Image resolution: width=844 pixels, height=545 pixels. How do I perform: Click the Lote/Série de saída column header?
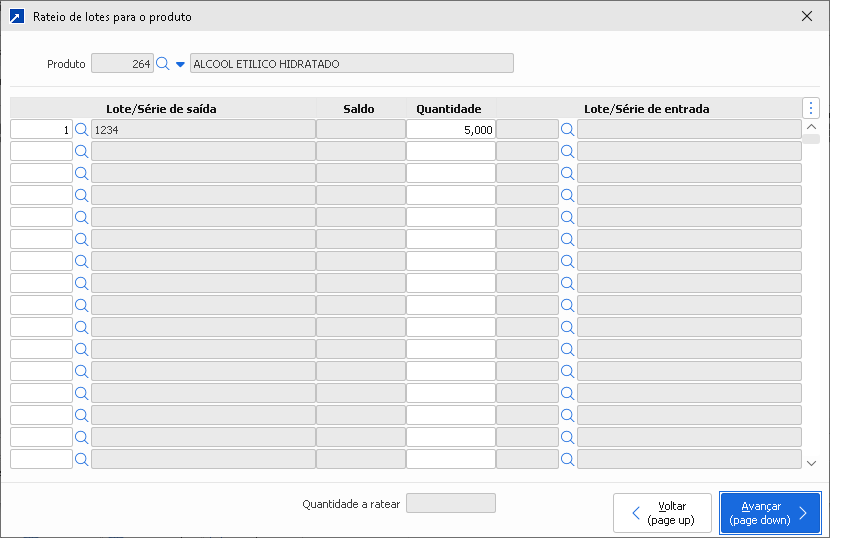[161, 108]
